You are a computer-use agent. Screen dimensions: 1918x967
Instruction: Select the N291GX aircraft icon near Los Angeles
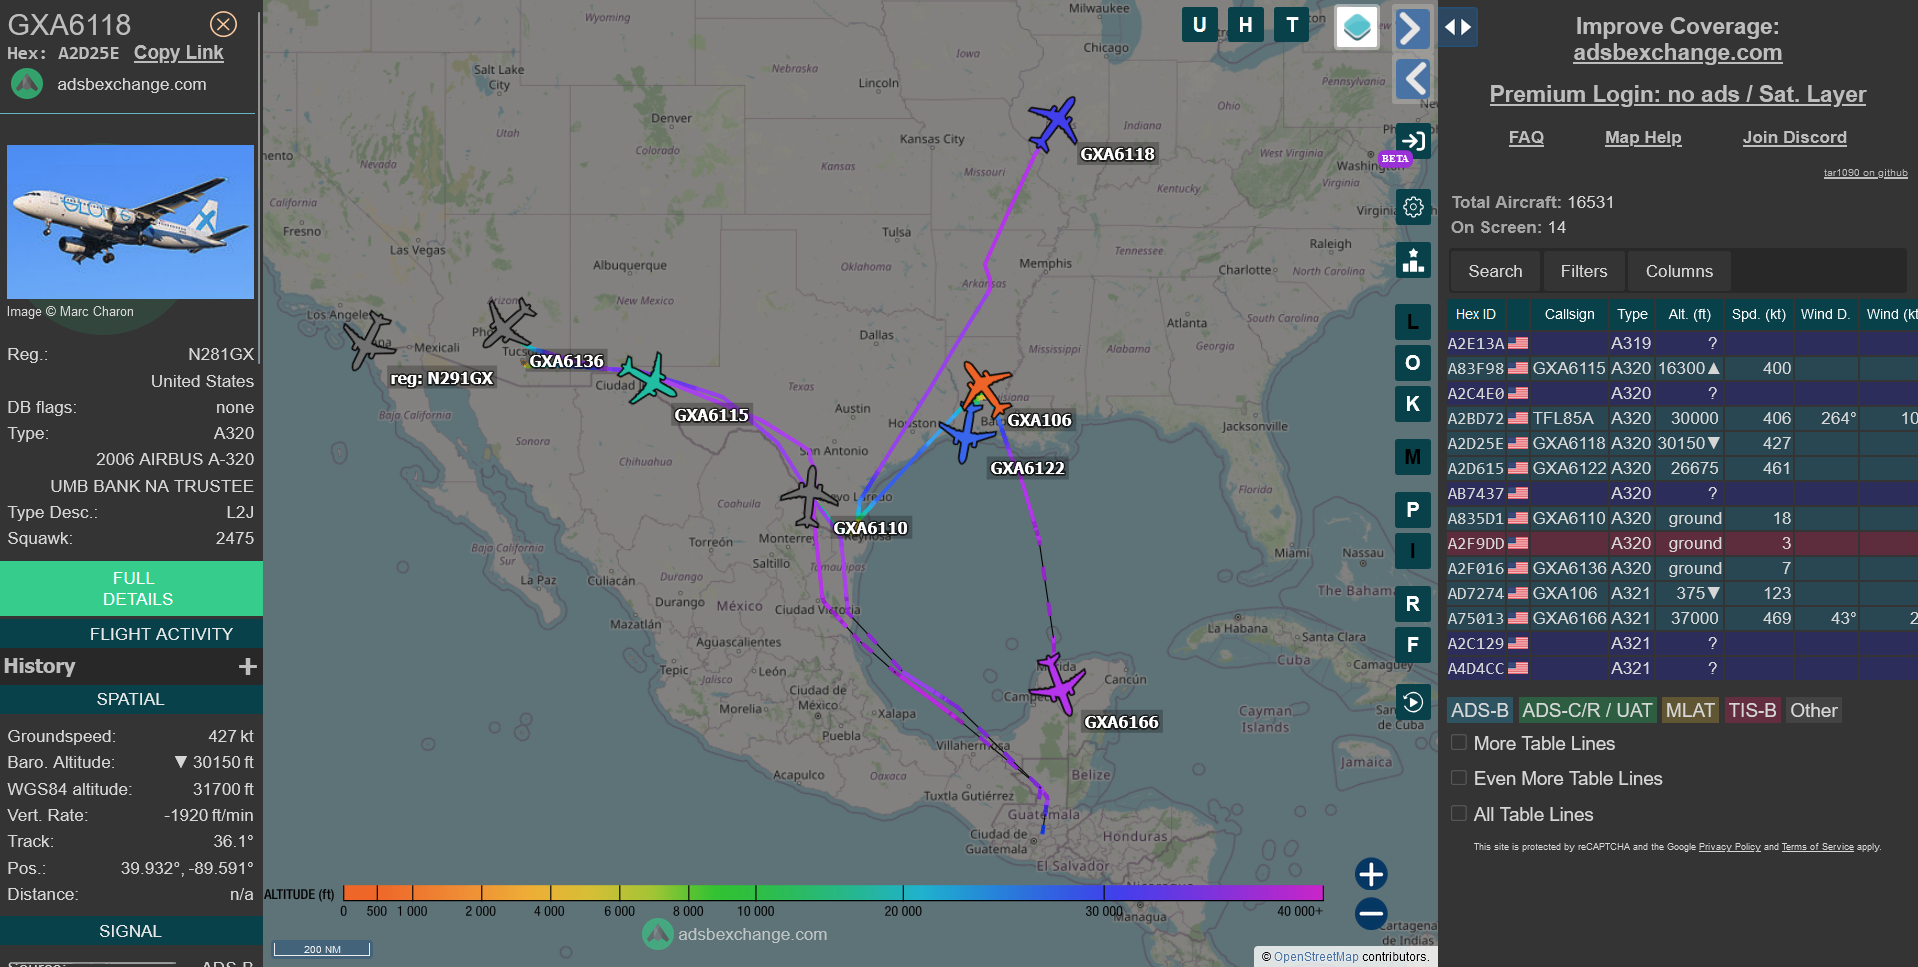(369, 340)
